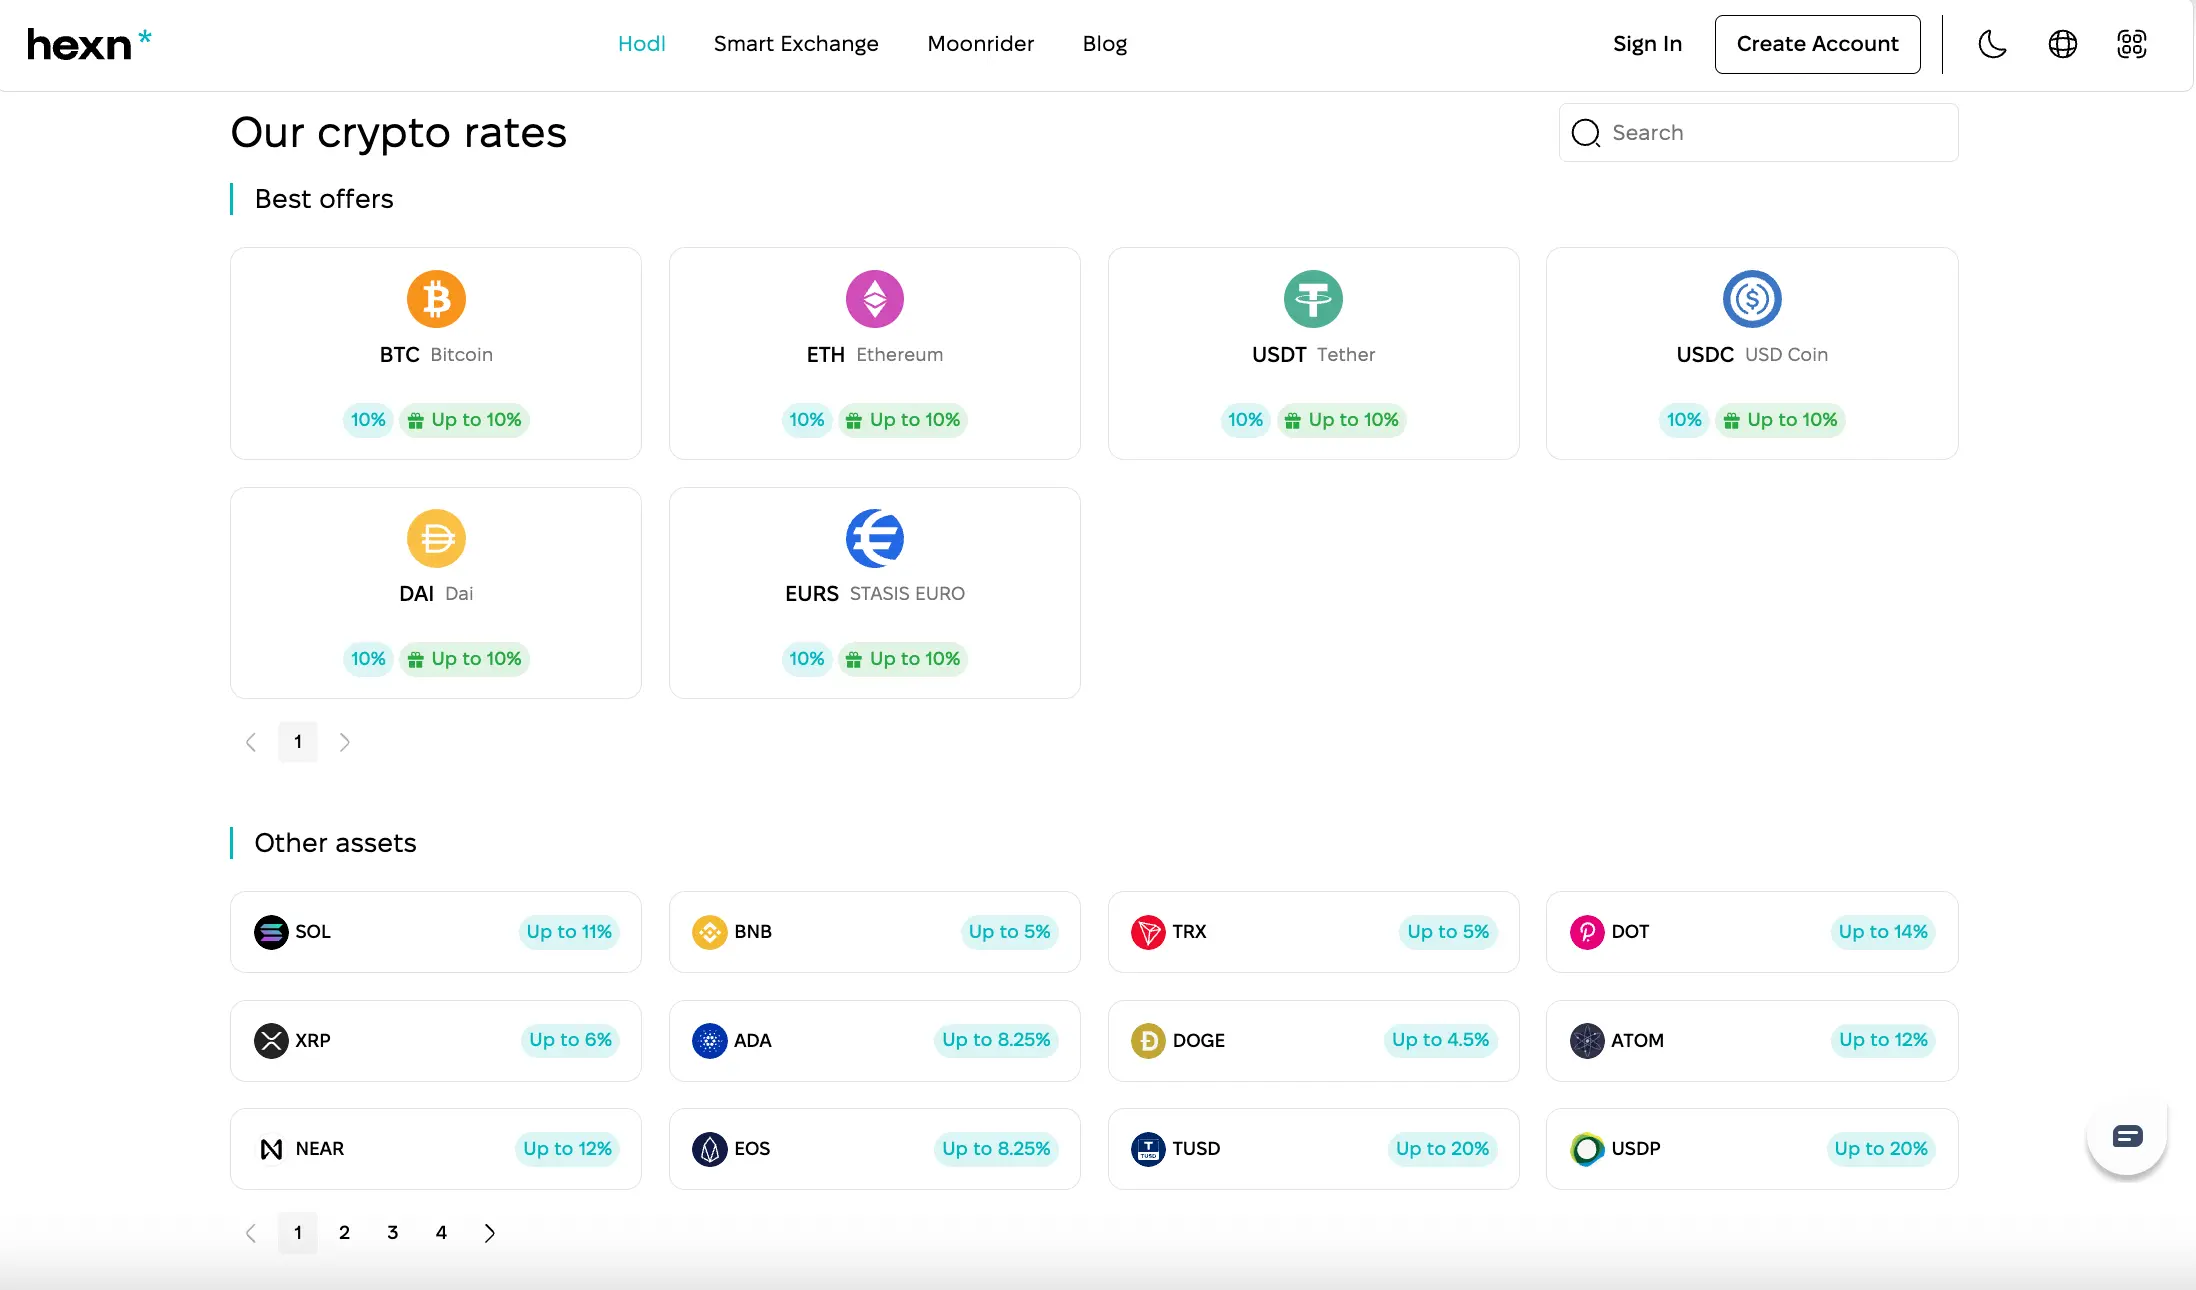Click the USDT 10% rate badge

1245,420
